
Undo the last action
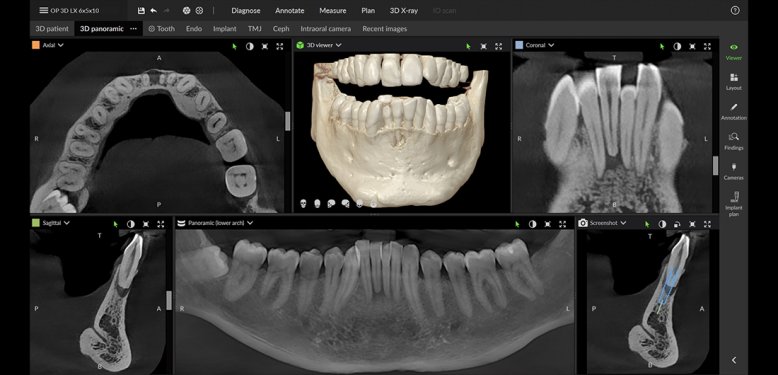pos(153,10)
